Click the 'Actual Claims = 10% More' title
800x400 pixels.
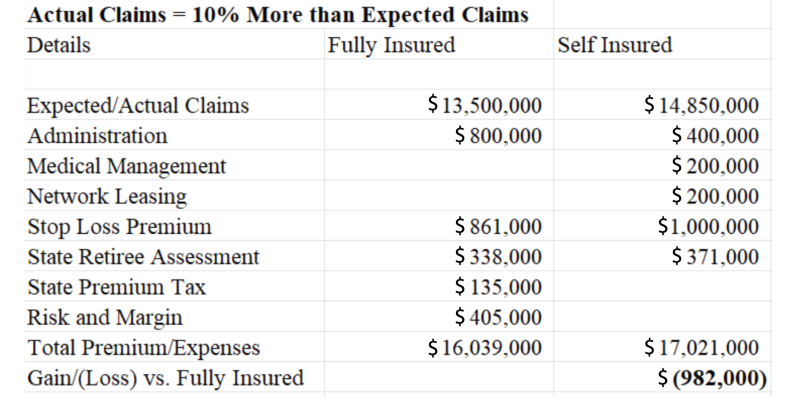click(278, 16)
